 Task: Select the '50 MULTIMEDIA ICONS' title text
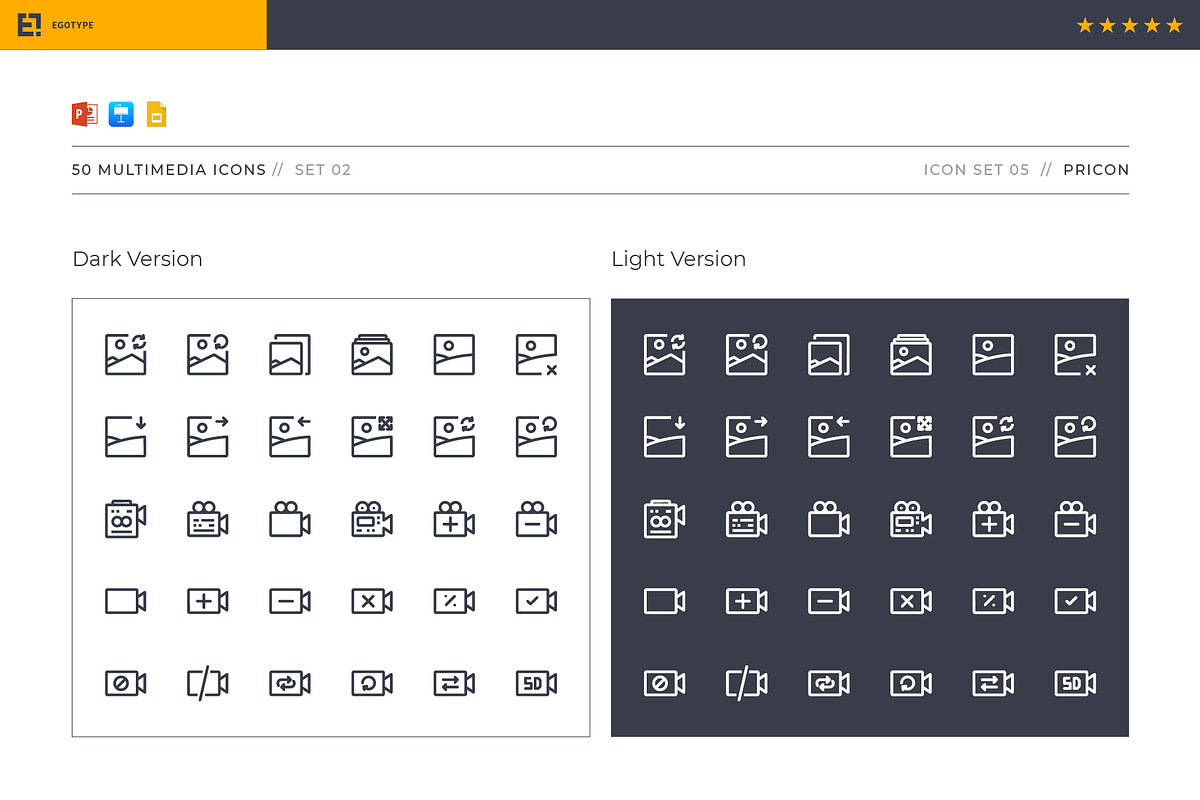169,170
